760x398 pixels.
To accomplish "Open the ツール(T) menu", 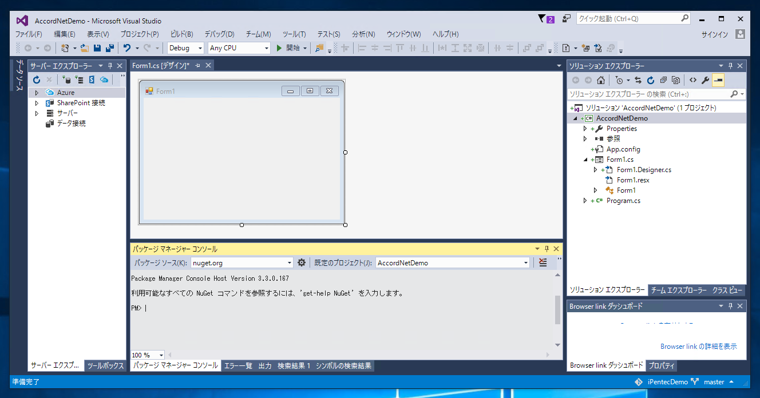I will (294, 34).
